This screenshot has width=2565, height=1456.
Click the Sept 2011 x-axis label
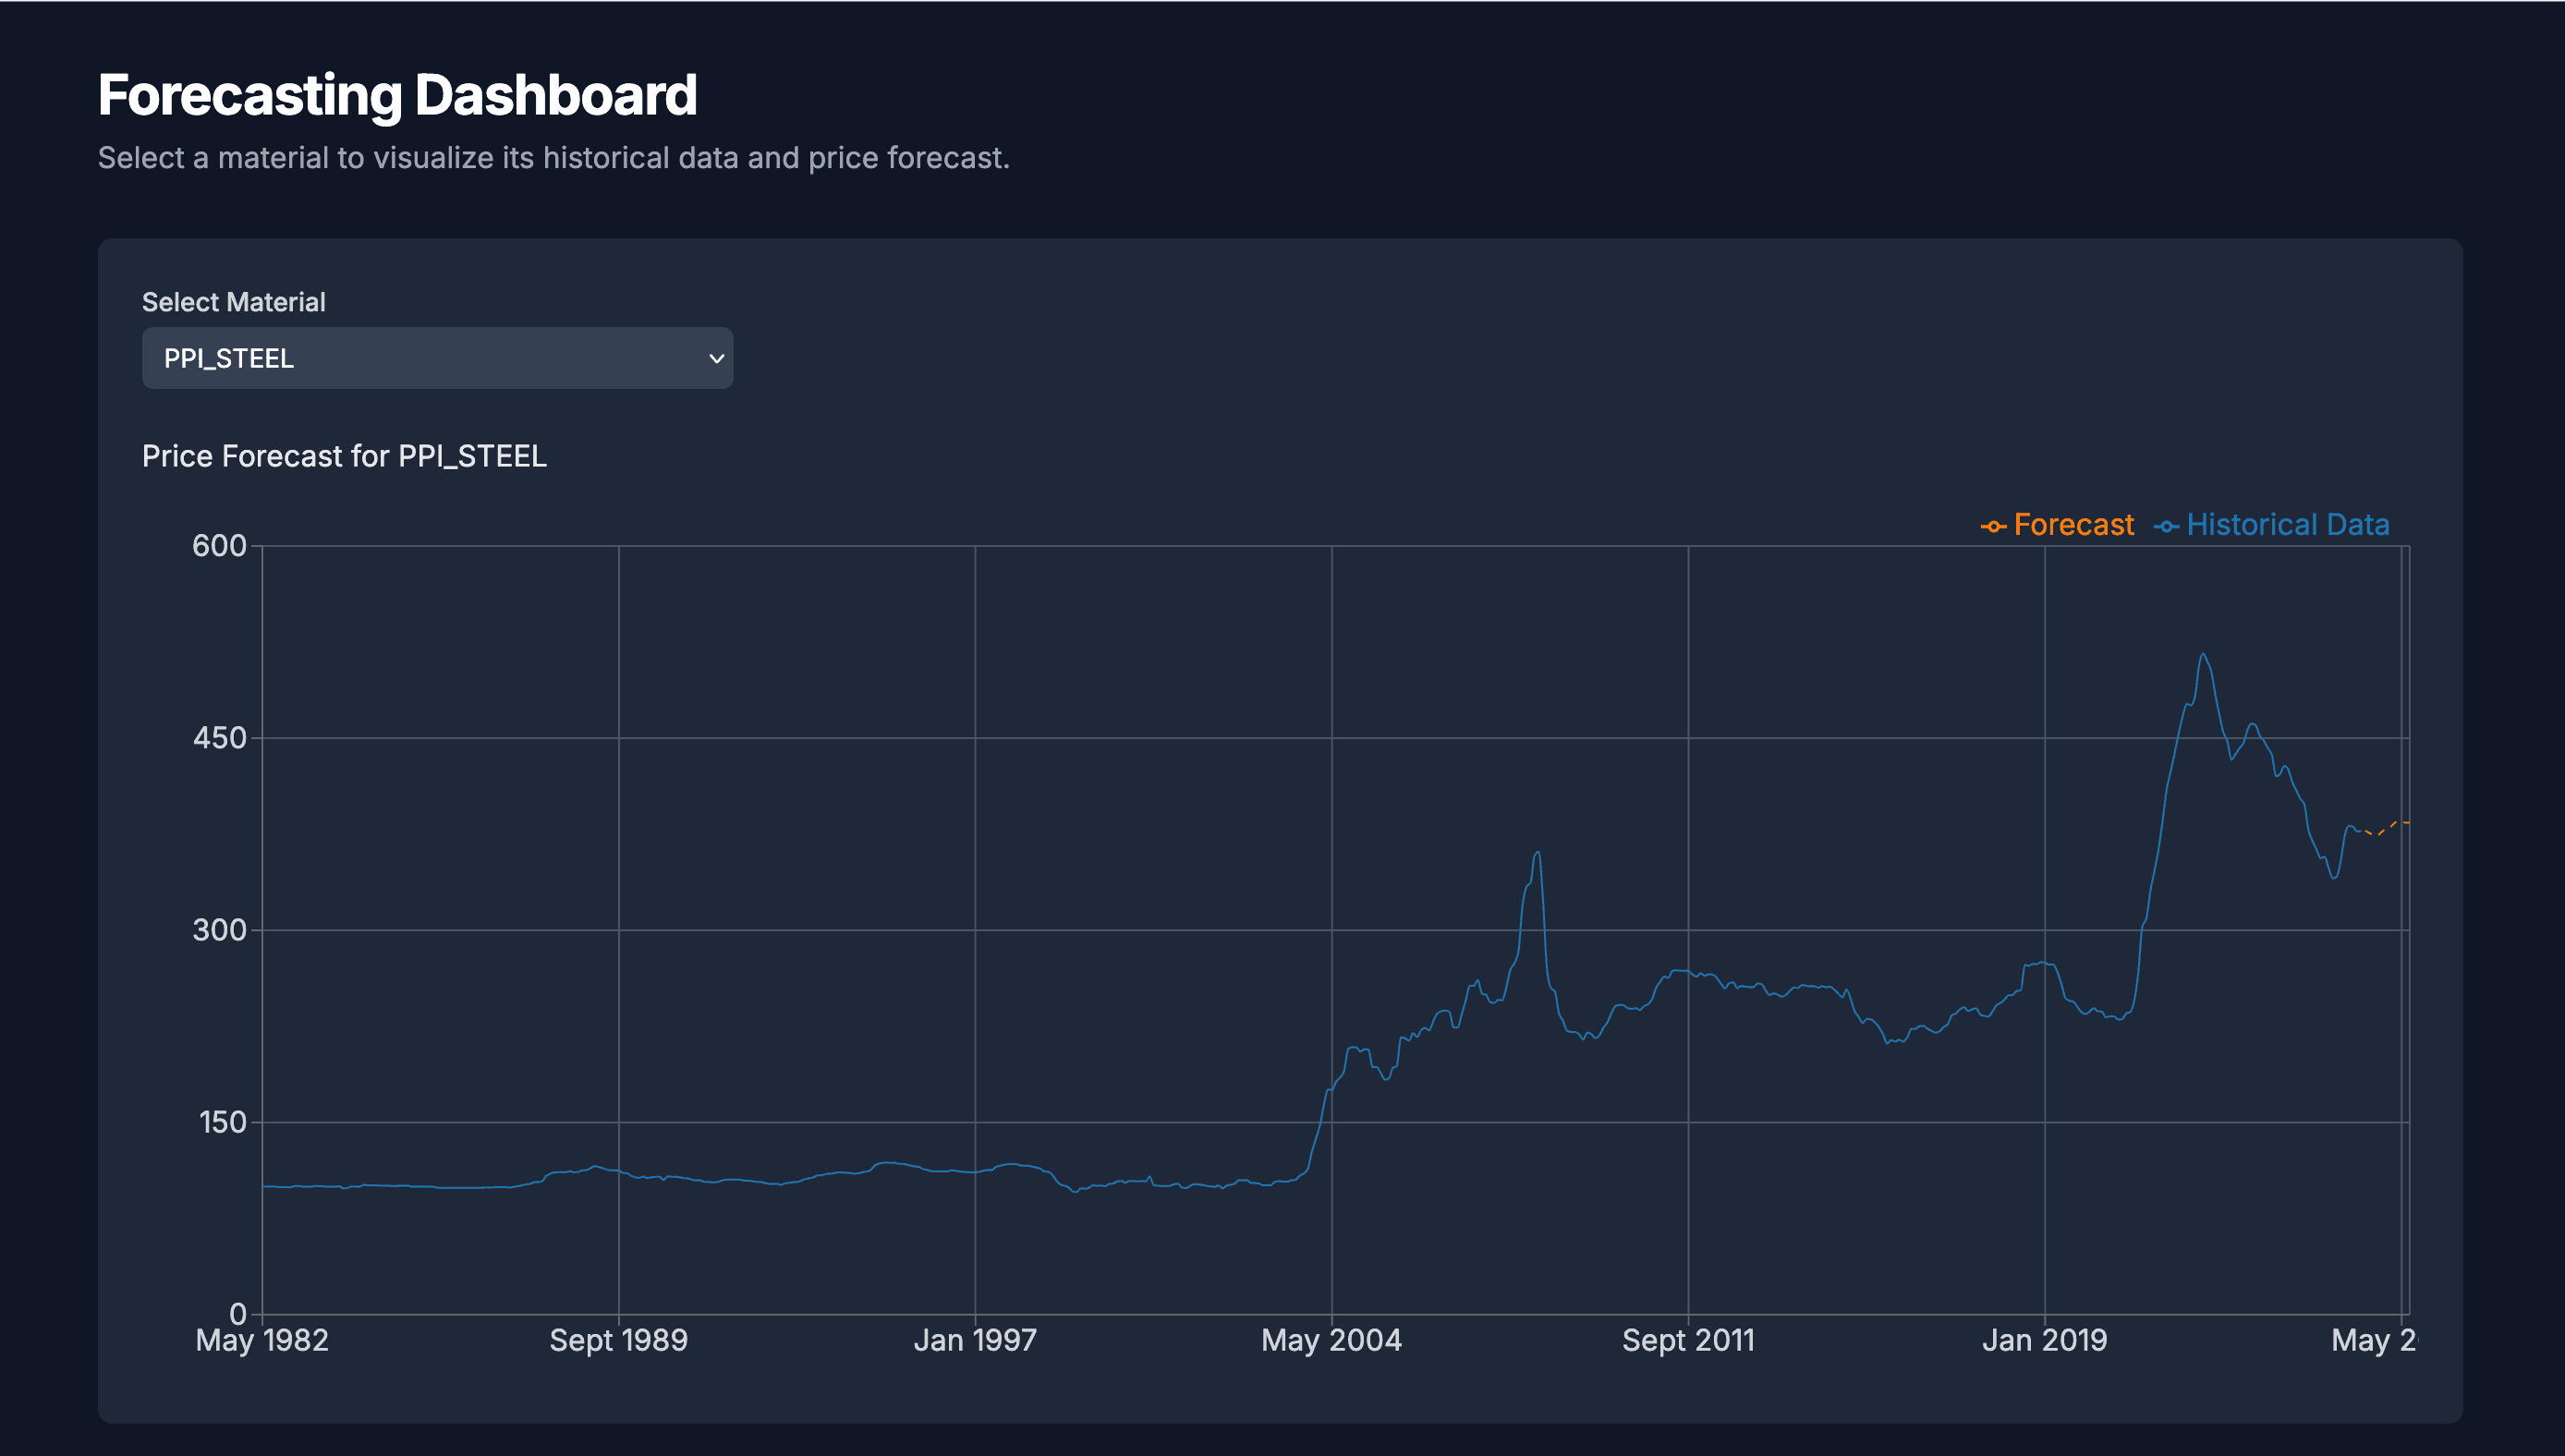pos(1688,1340)
